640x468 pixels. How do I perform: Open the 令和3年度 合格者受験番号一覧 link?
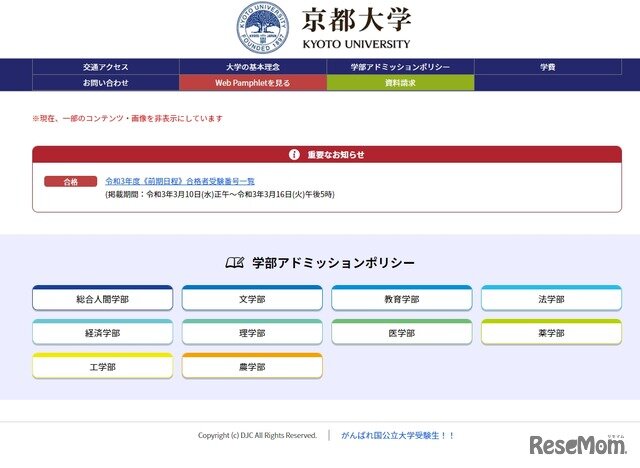[x=180, y=181]
